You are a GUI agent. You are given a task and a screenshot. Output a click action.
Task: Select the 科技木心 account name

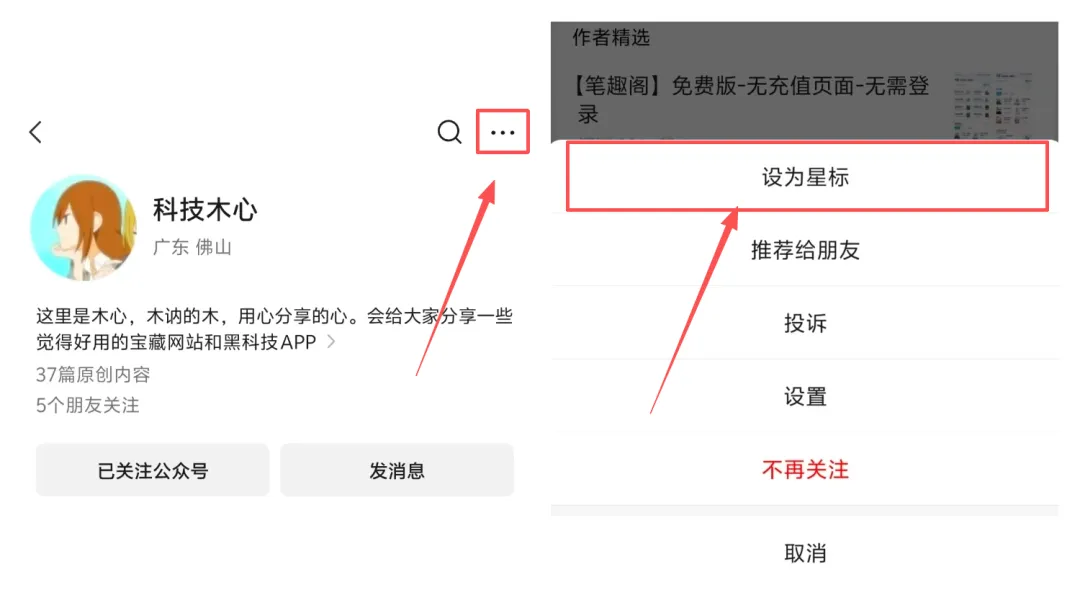coord(205,210)
